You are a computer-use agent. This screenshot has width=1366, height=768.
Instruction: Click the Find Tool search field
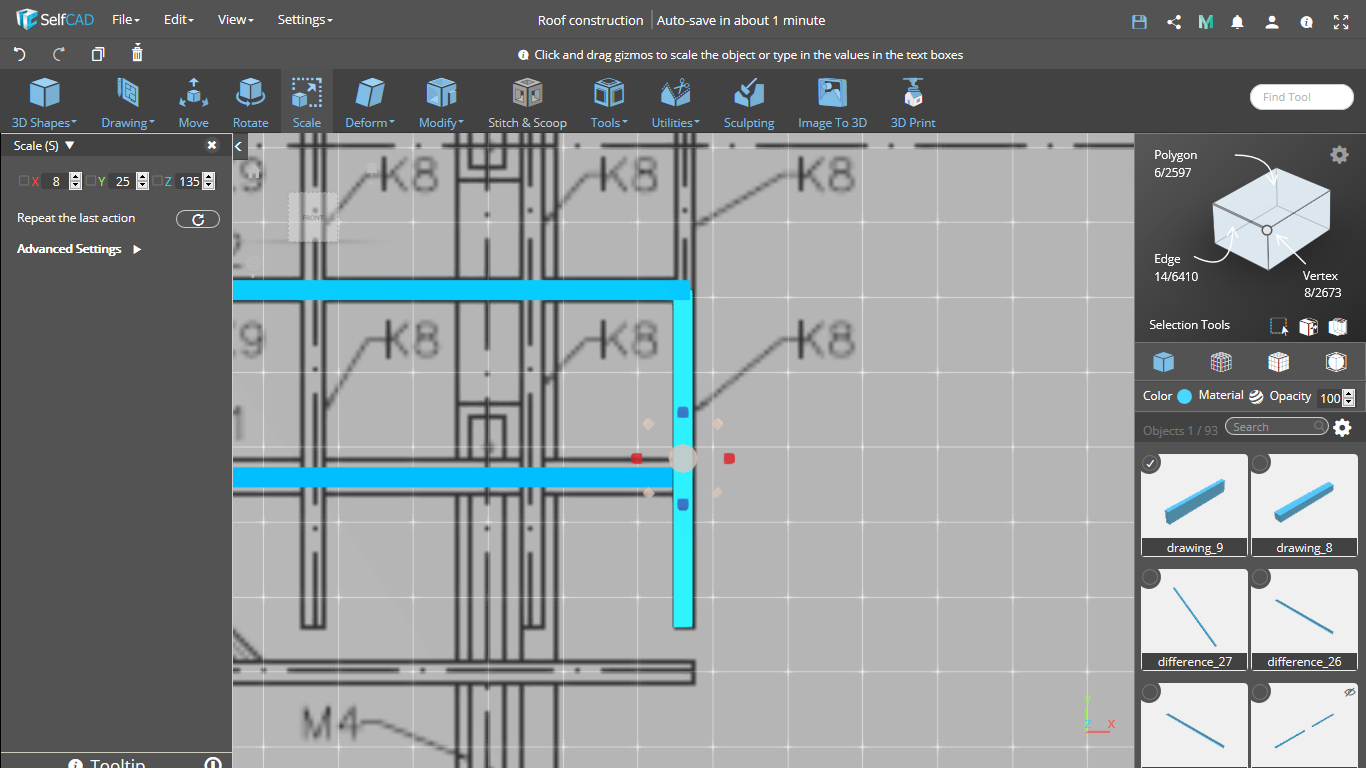tap(1302, 97)
